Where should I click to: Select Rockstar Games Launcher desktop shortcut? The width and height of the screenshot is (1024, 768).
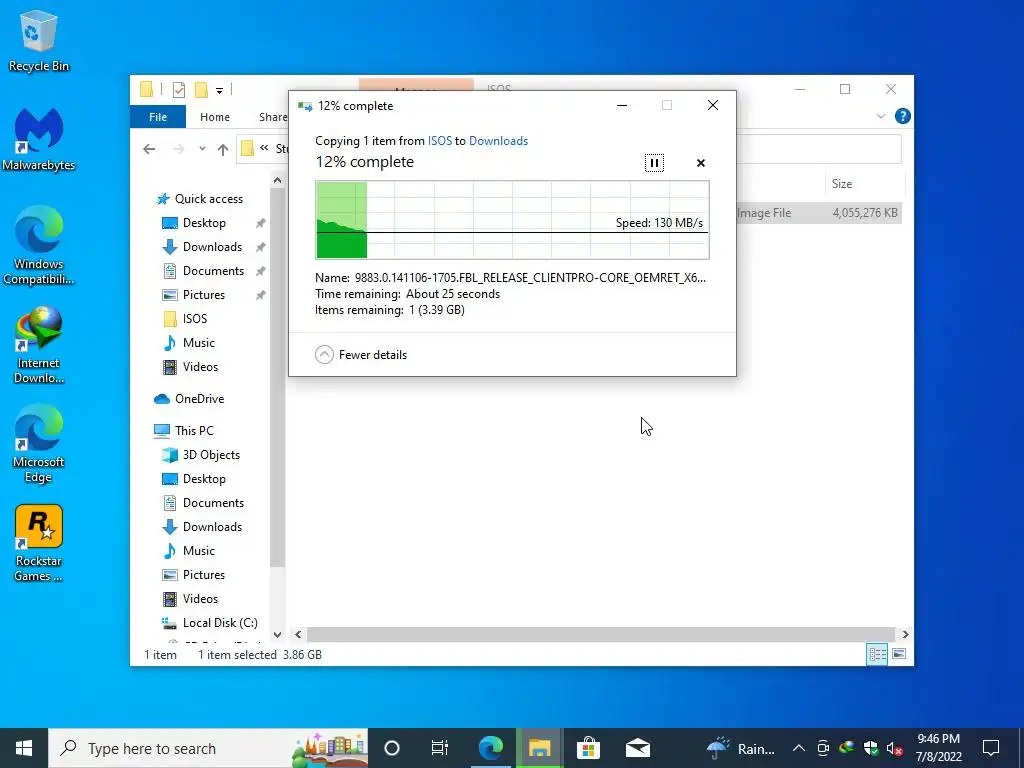pos(39,543)
